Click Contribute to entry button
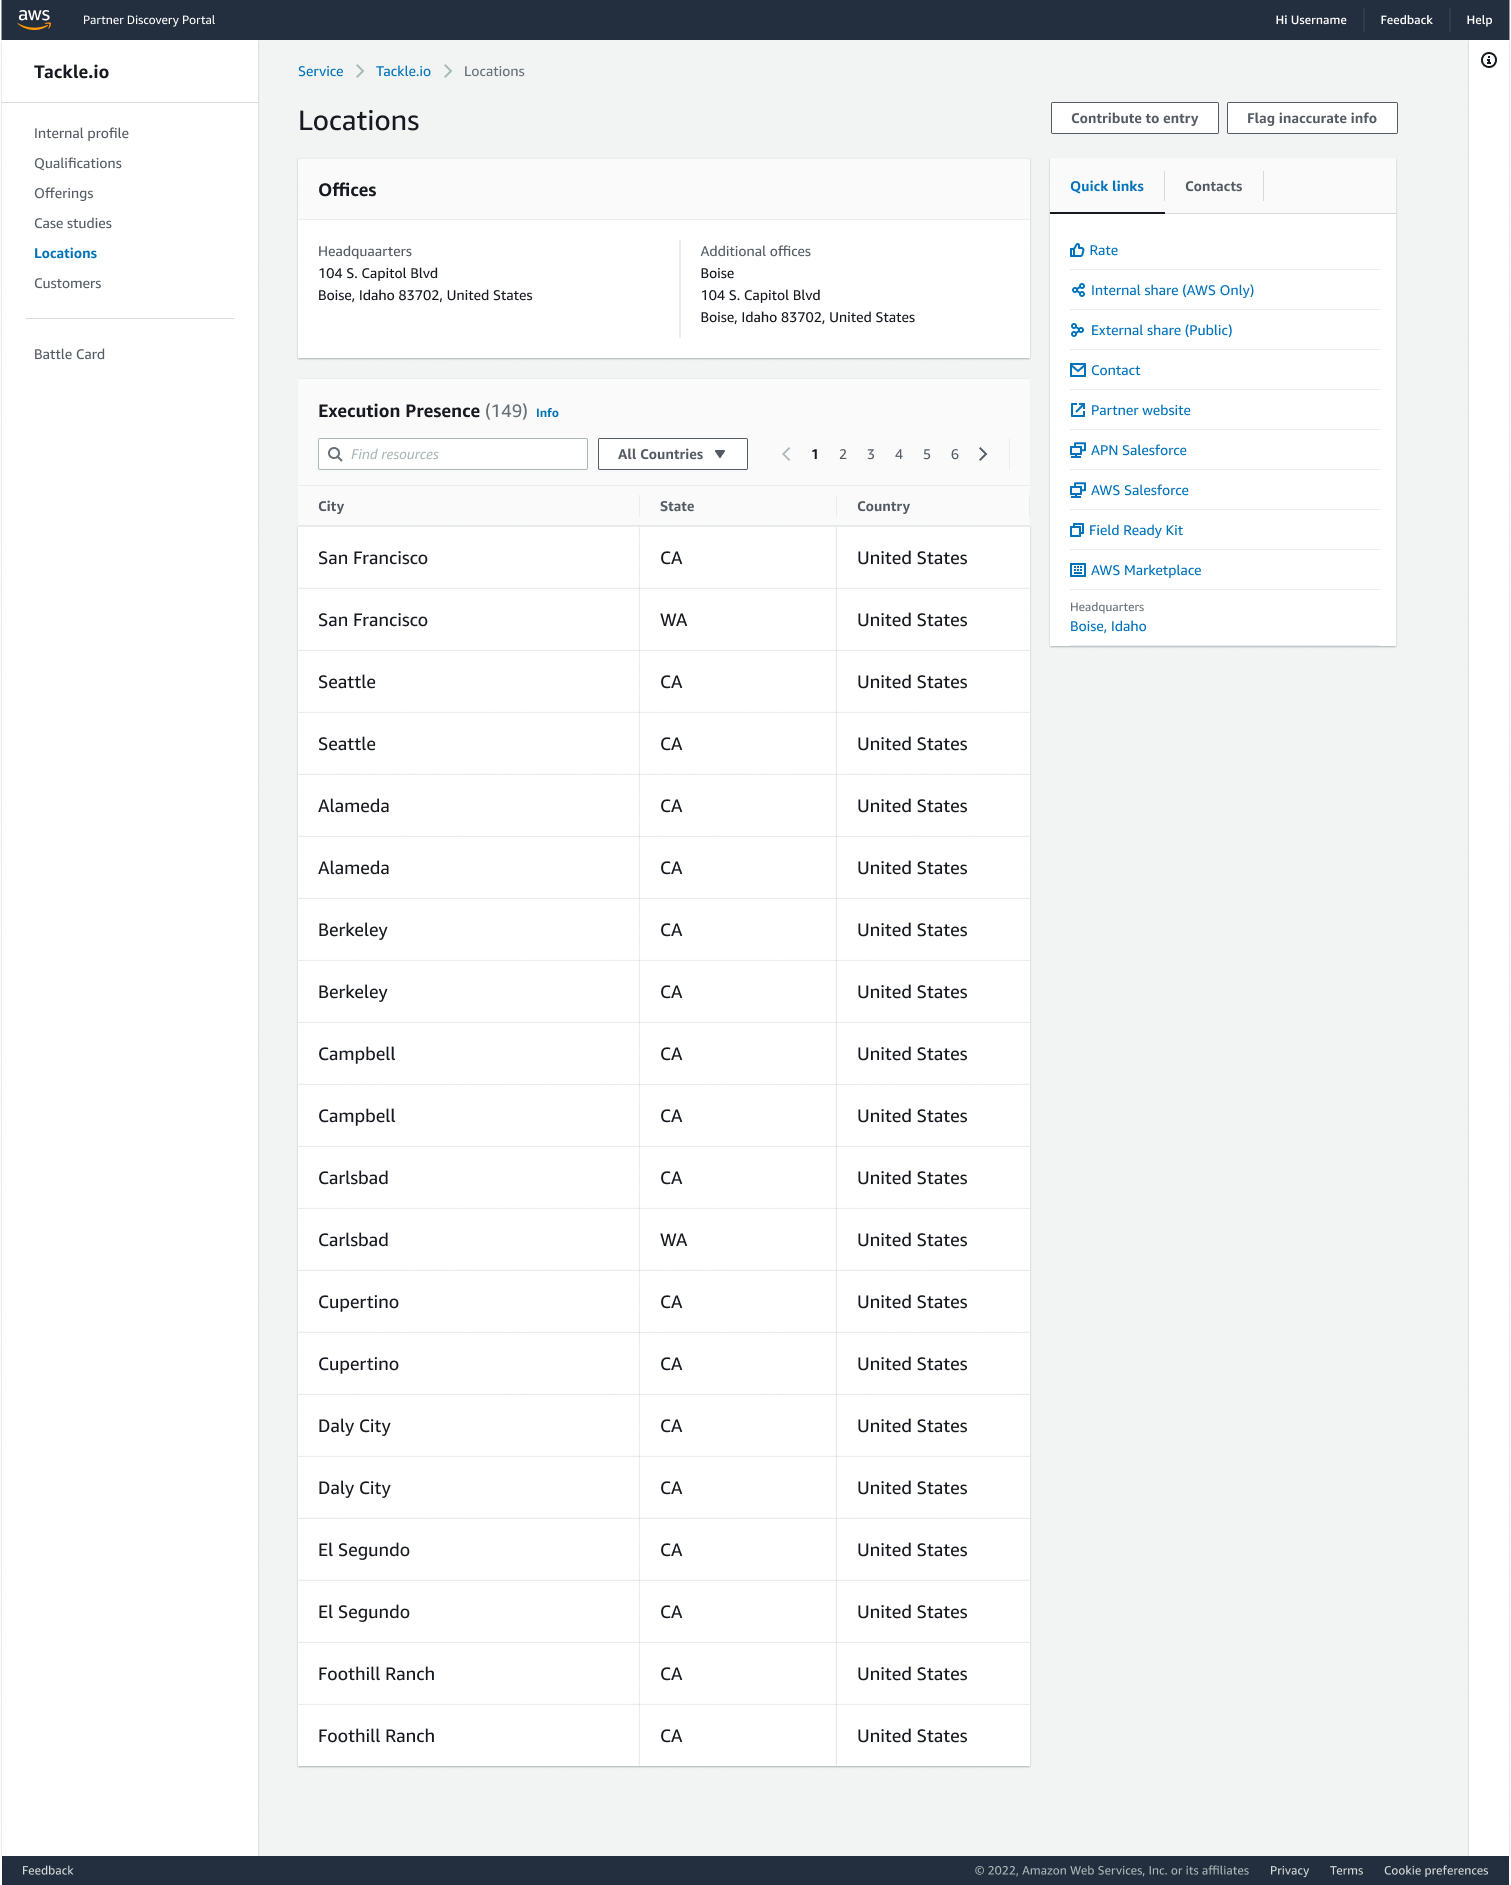1511x1885 pixels. (x=1135, y=118)
